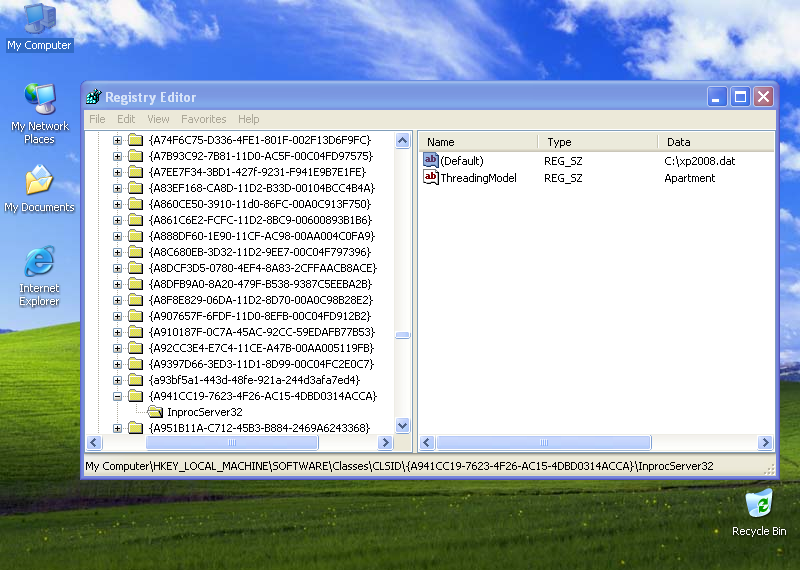800x570 pixels.
Task: Expand the {A7B93C92-7B81-11D0-AC5F-00C04FD97575} key
Action: 117,156
